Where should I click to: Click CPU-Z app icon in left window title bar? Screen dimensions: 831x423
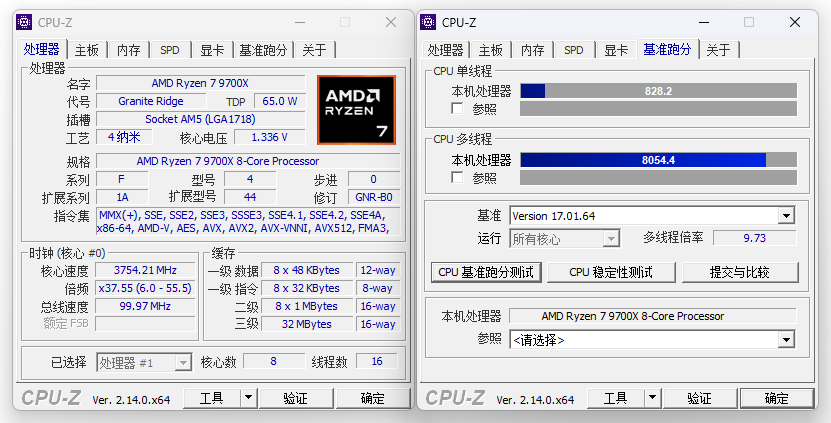(x=24, y=22)
